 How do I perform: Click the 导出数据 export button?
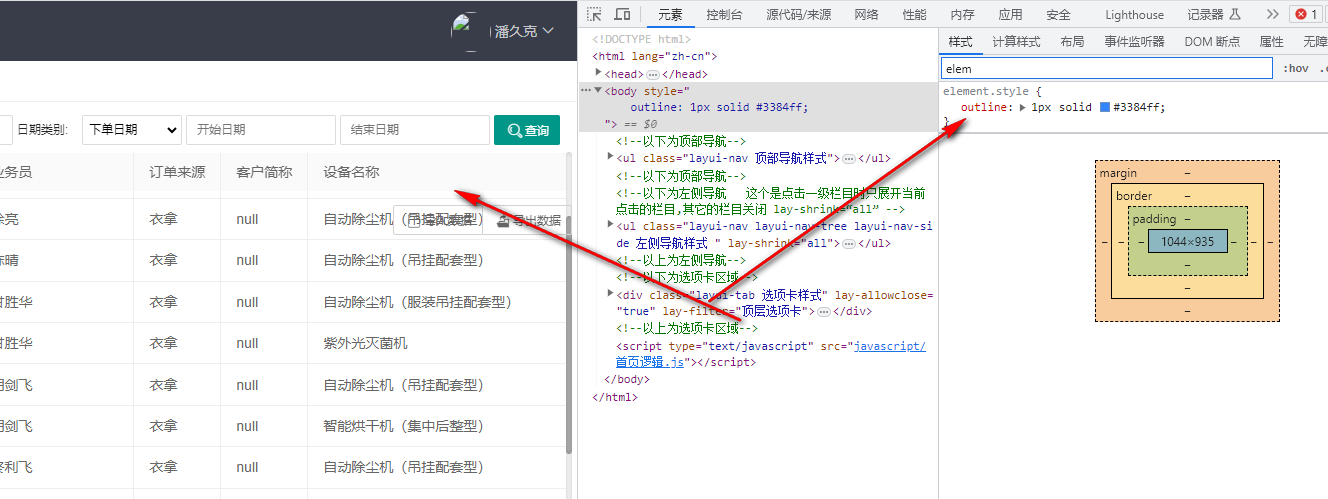(x=529, y=221)
